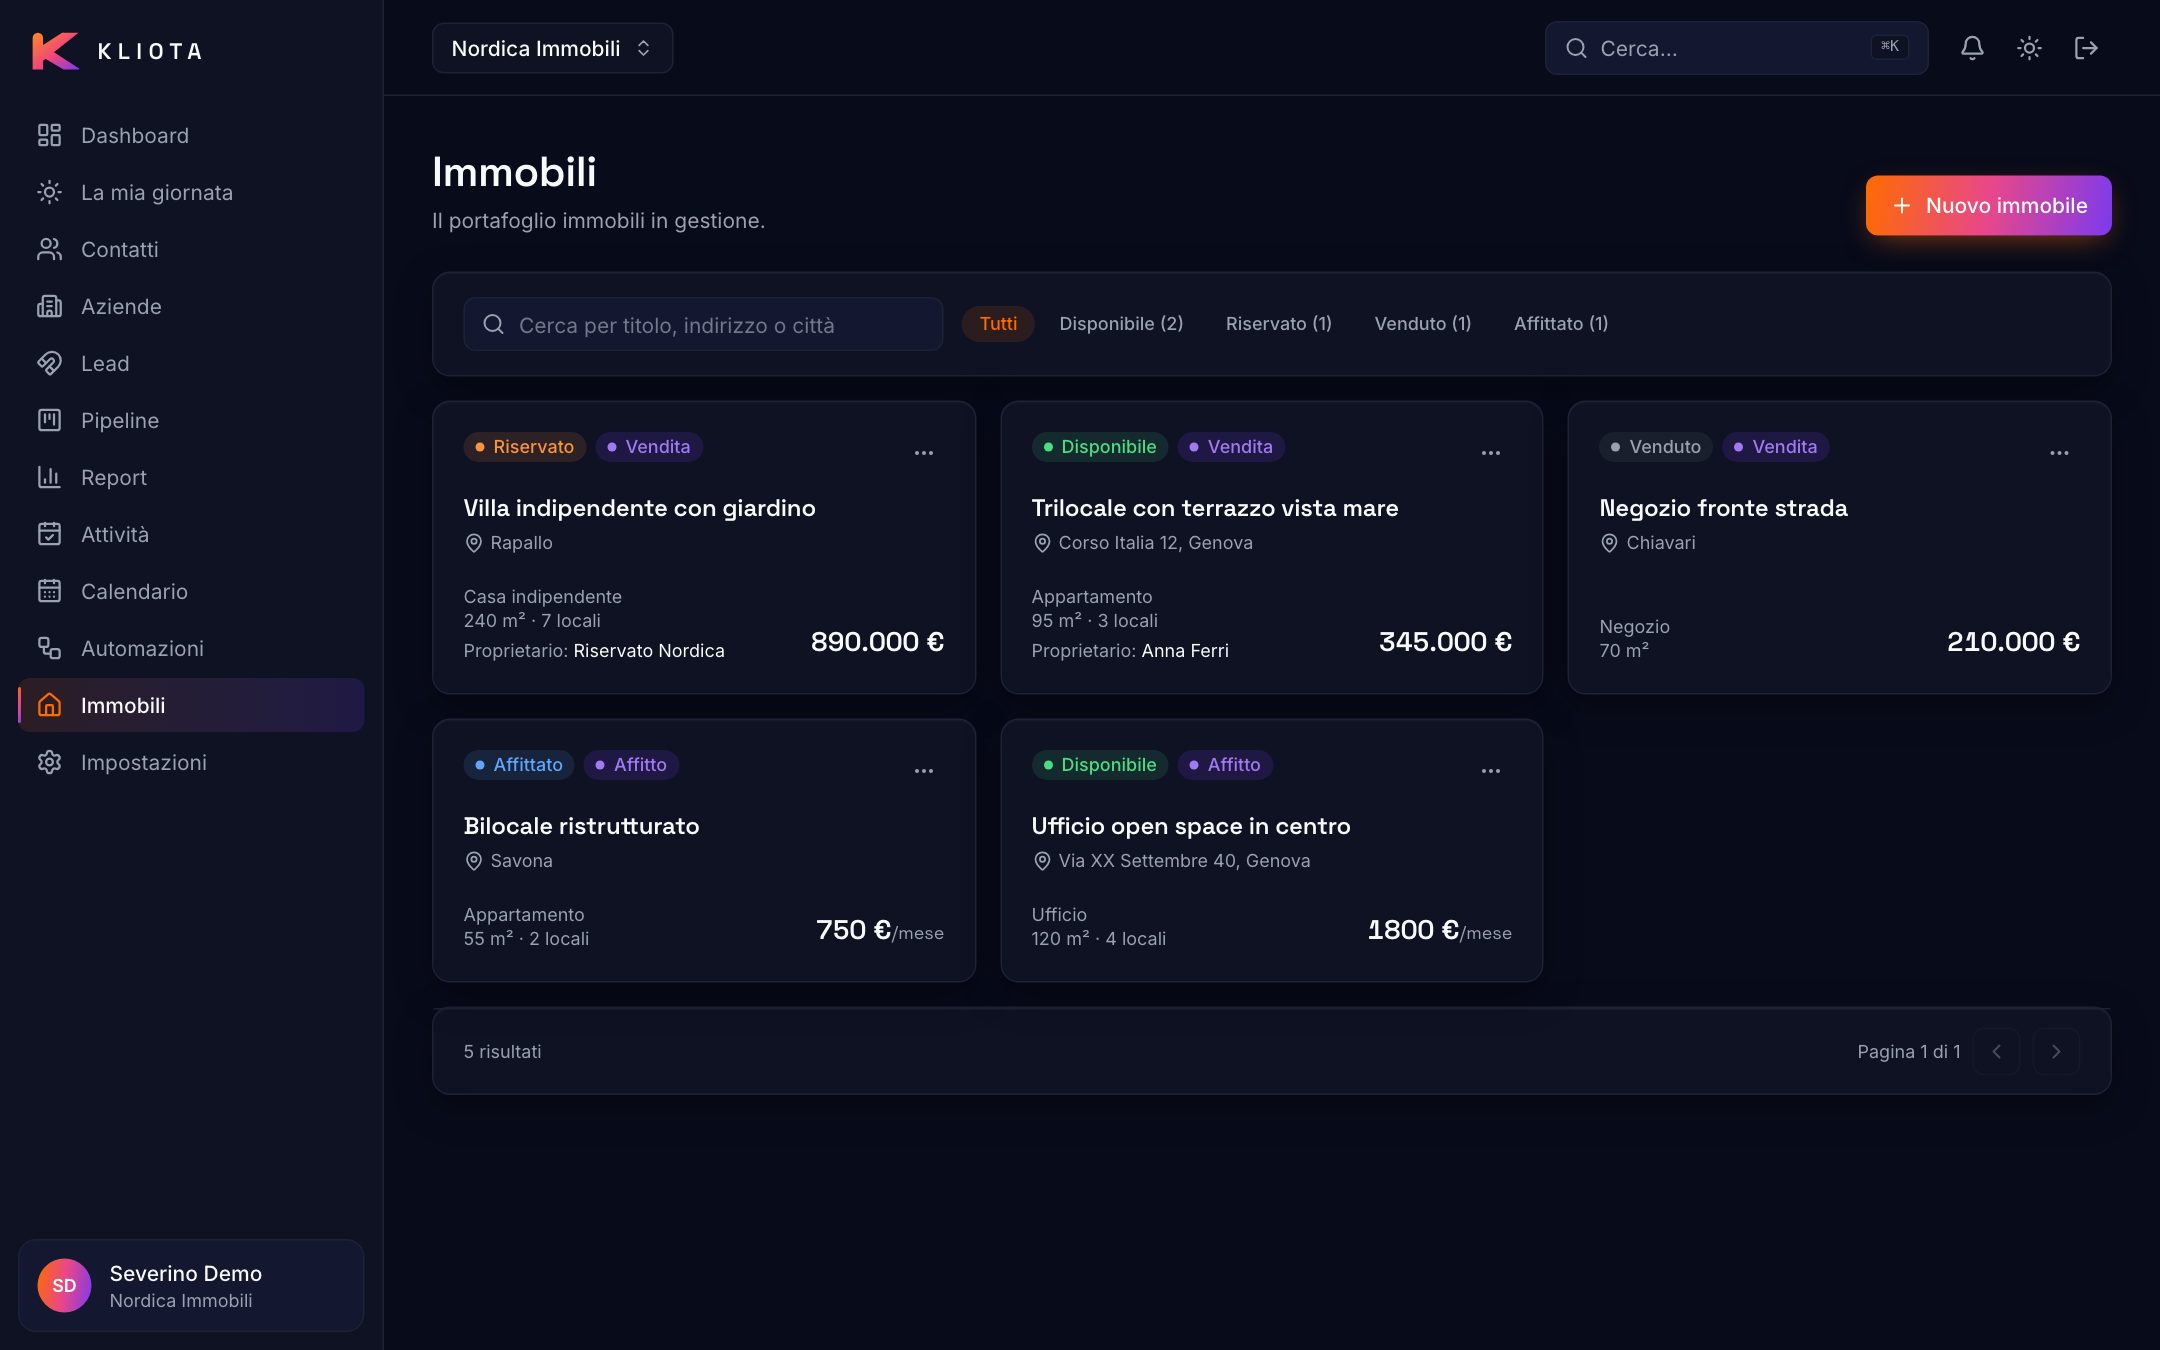Expand the Nordica Immobili organization switcher
Screen dimensions: 2160x1350
[x=552, y=48]
